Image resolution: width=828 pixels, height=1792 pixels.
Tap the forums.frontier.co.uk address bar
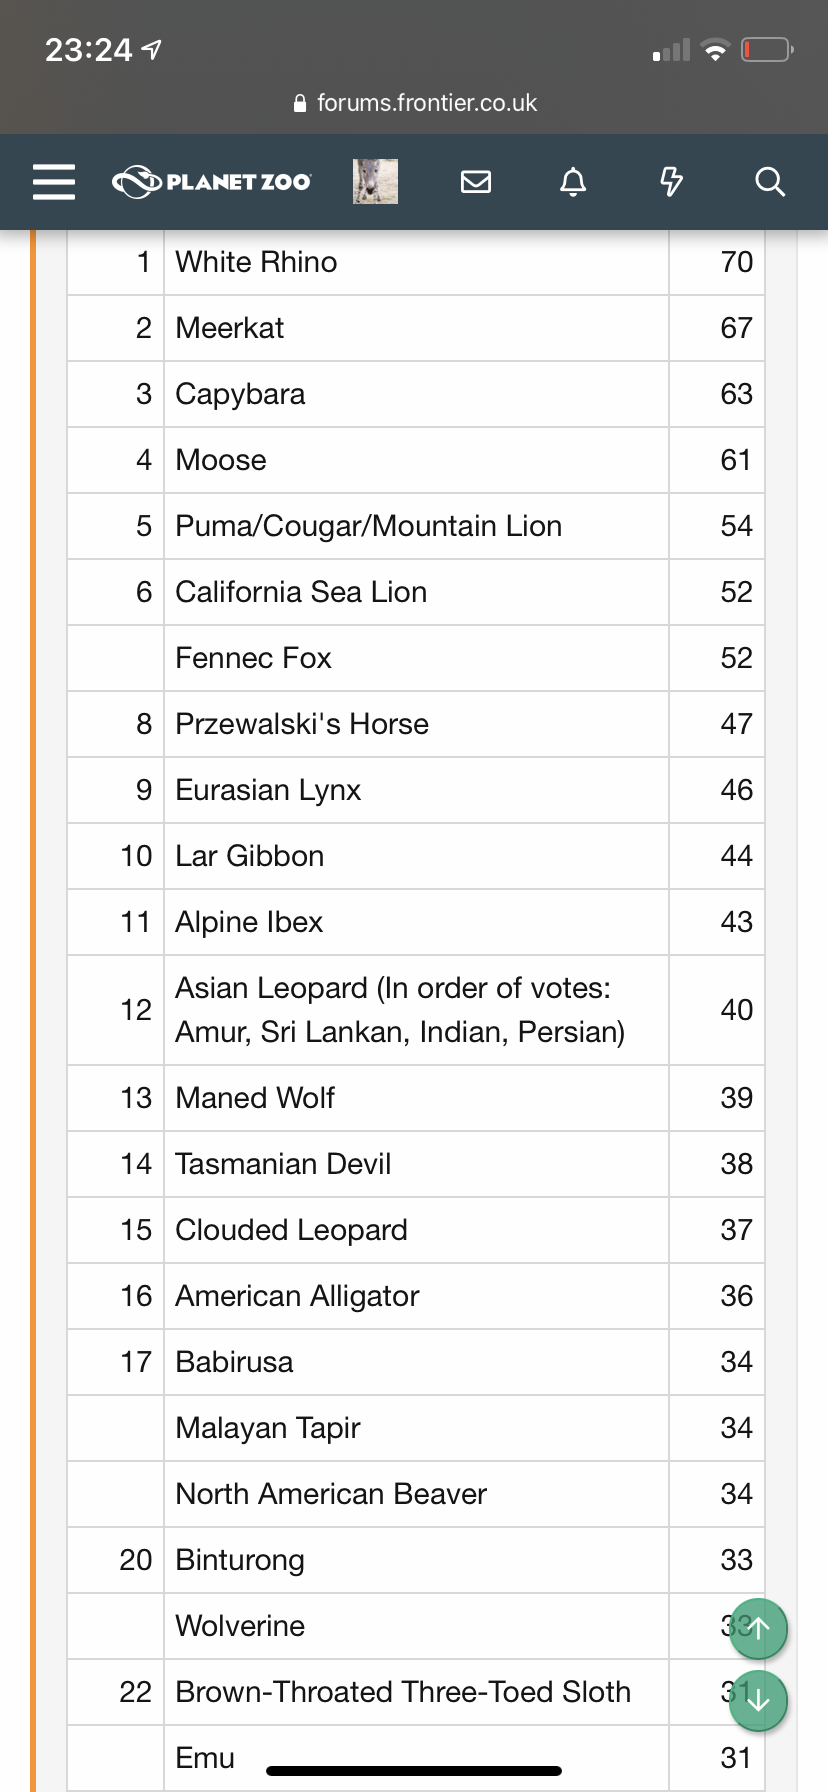coord(415,103)
